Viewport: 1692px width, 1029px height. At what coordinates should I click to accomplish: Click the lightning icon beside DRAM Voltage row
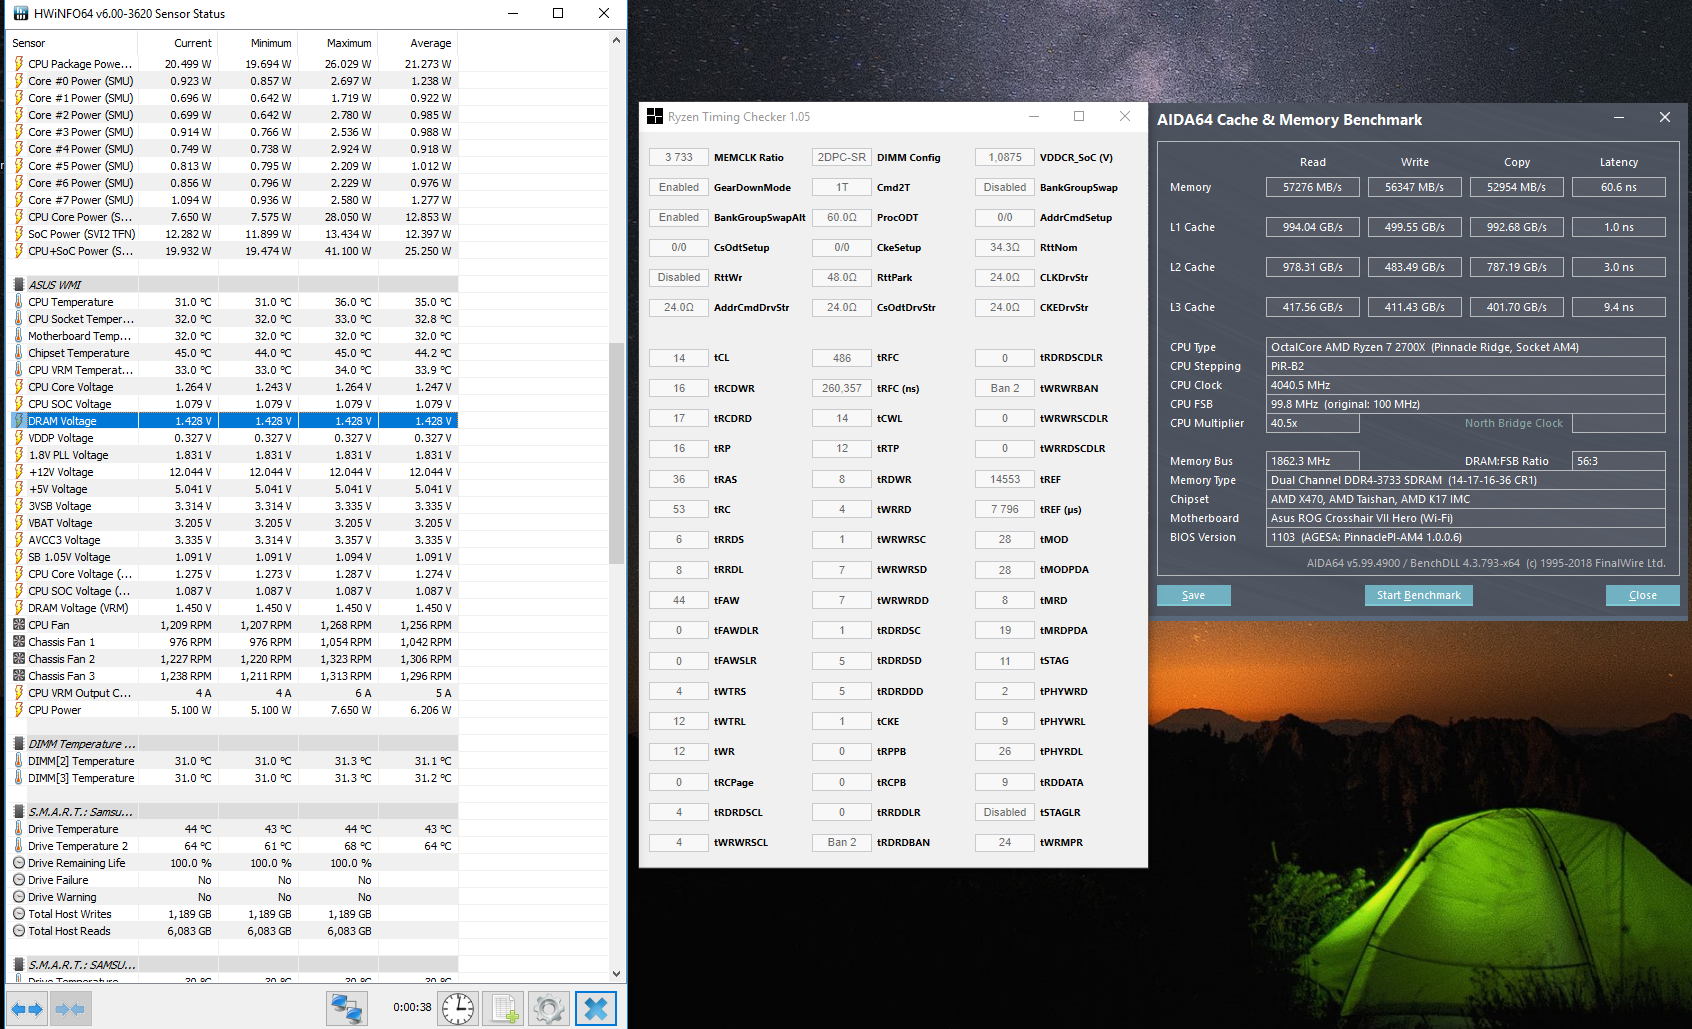(x=19, y=421)
